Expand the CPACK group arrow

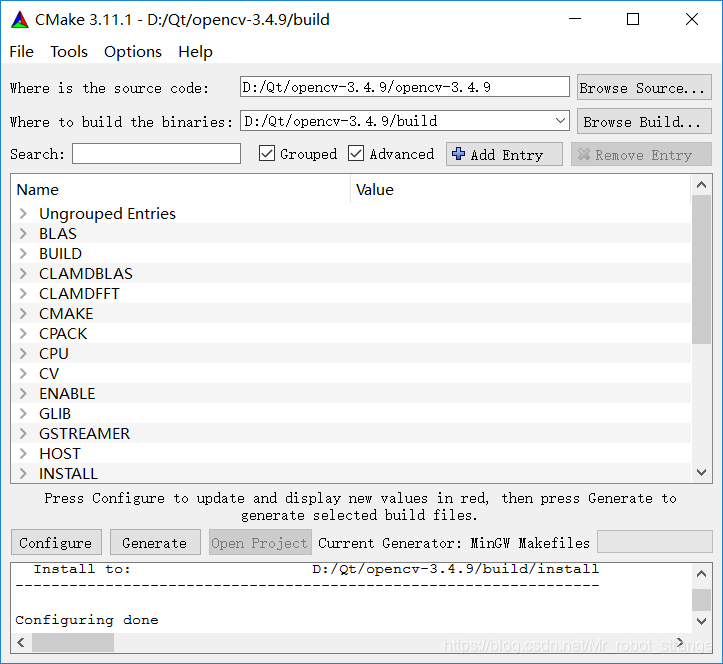coord(23,333)
